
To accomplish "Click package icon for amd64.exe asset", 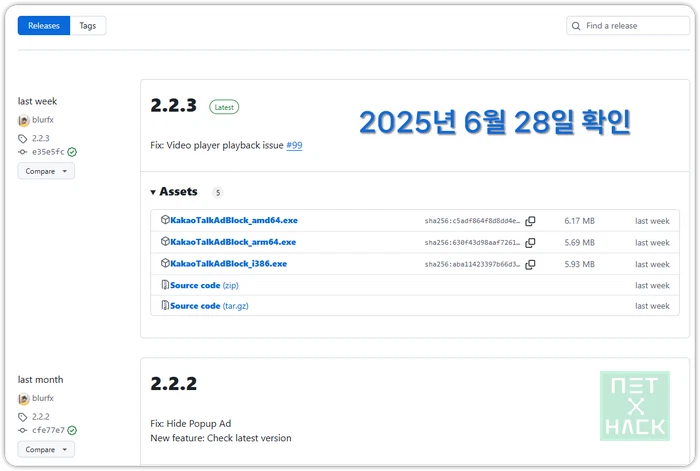I will pyautogui.click(x=165, y=220).
